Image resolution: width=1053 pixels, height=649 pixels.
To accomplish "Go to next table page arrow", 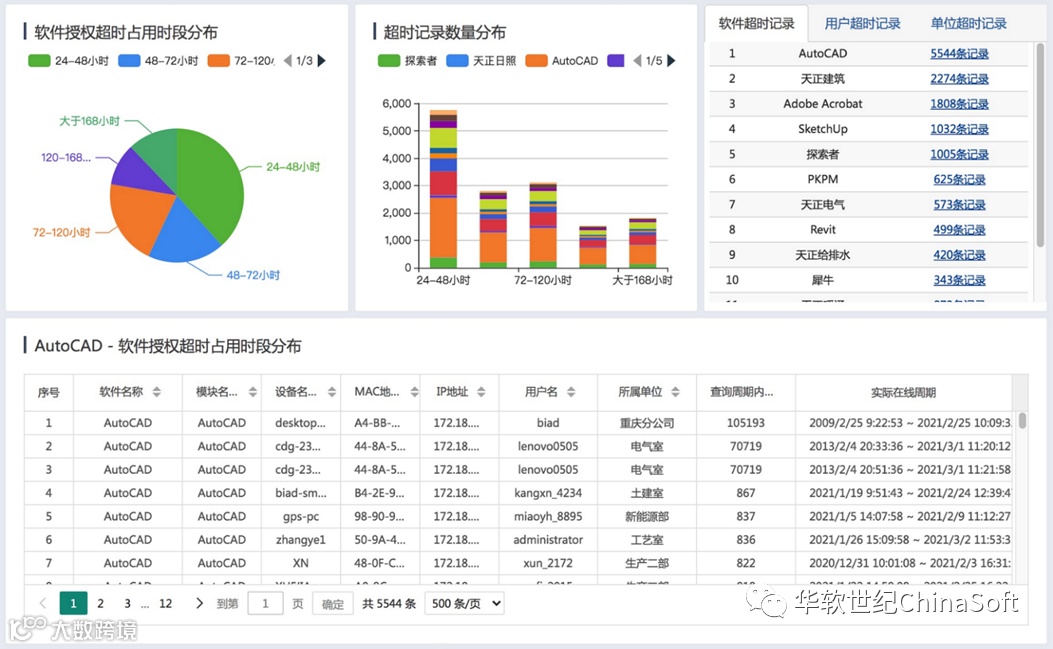I will point(199,603).
